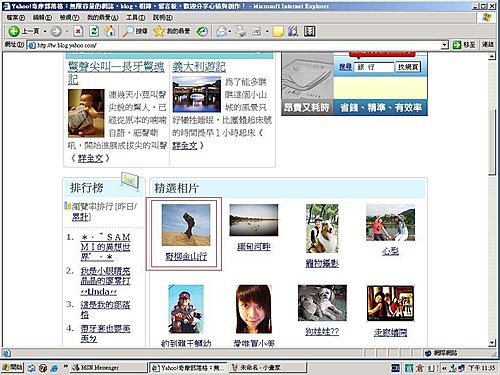Viewport: 500px width, 375px height.
Task: Open the night bridge photo thumbnail
Action: (x=196, y=95)
